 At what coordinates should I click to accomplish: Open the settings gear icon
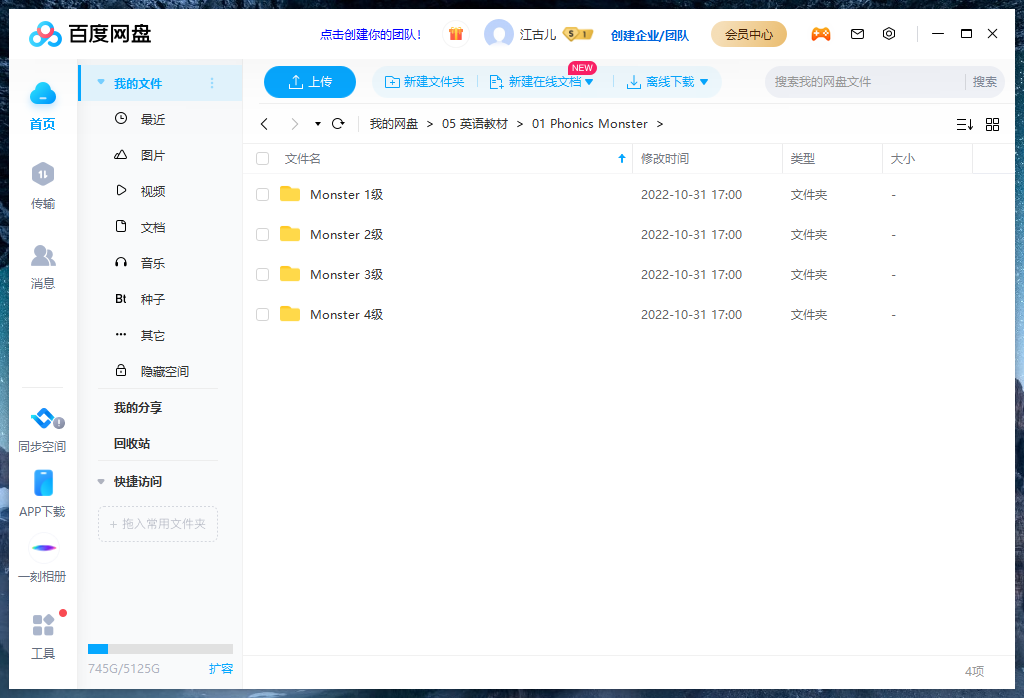[x=889, y=33]
